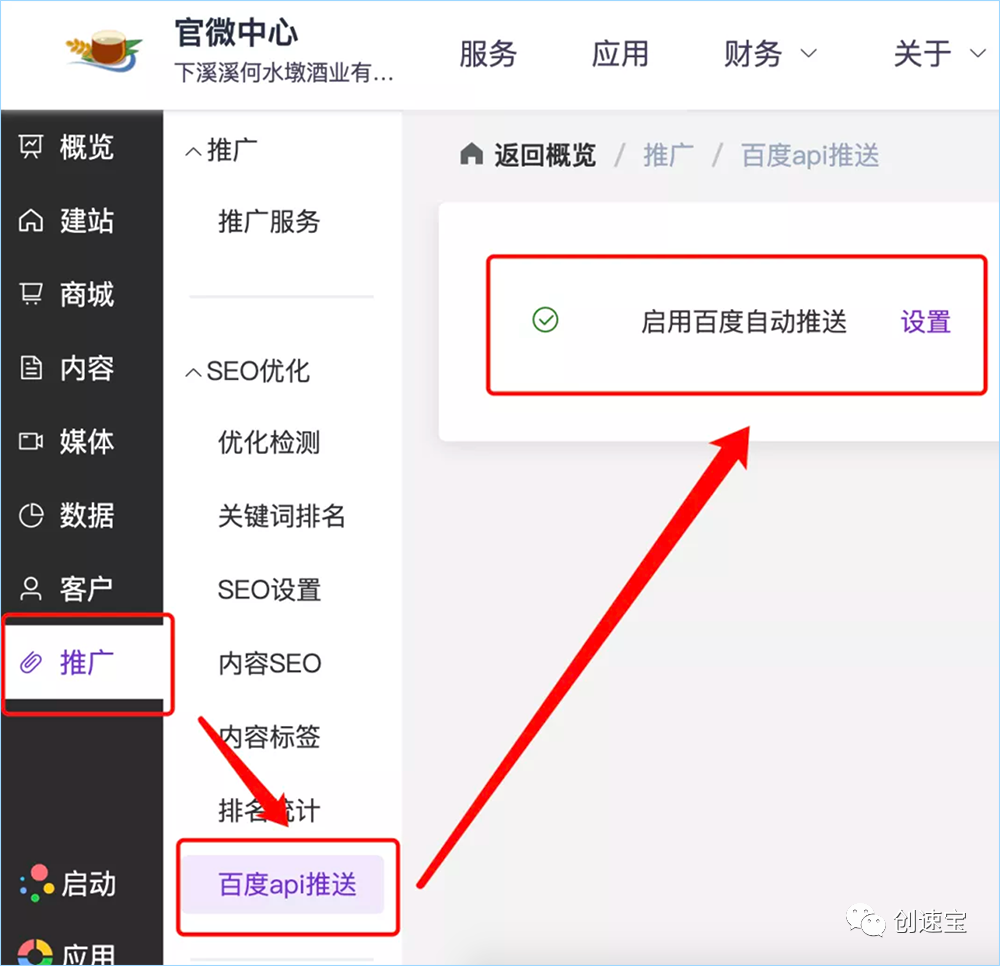Click the 商城 shopping cart icon

pos(31,294)
